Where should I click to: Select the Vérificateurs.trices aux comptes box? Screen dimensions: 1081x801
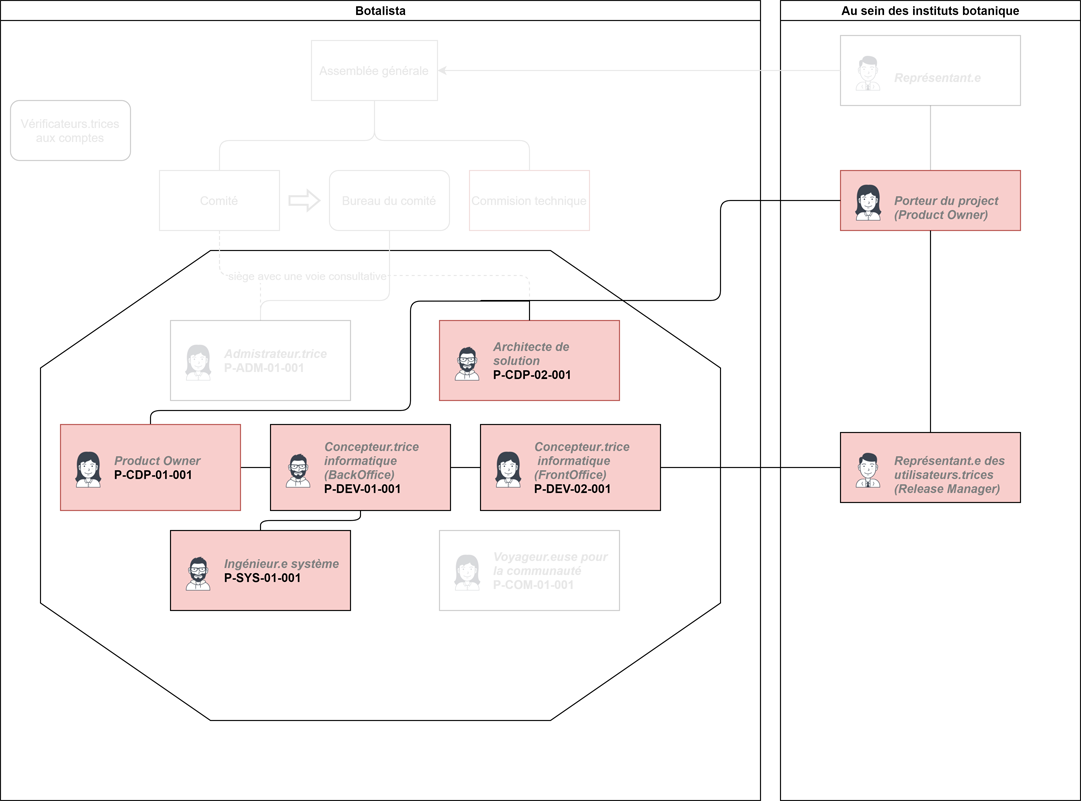click(x=70, y=130)
